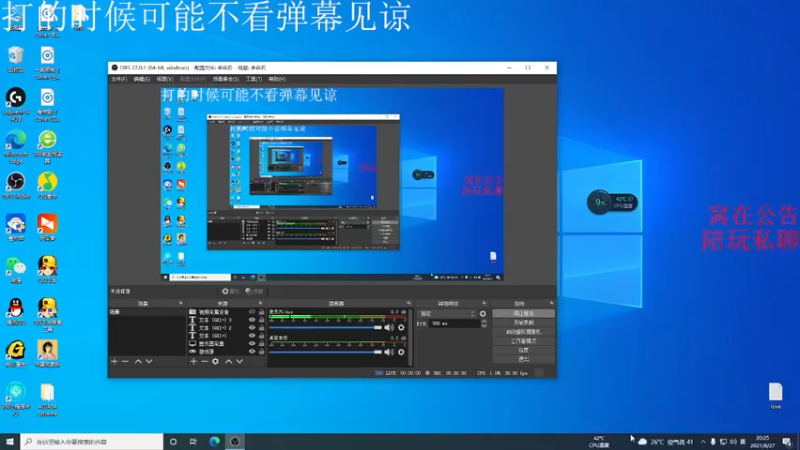Viewport: 800px width, 450px height.
Task: Pop out the Controls dock panel
Action: tap(552, 304)
